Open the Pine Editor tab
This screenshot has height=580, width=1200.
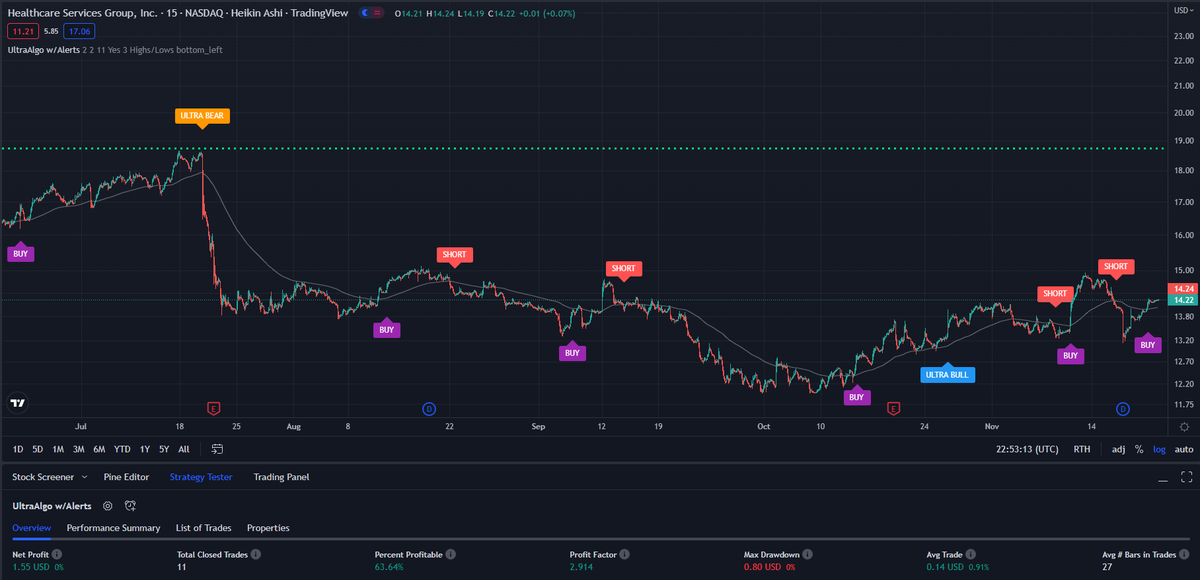point(126,477)
